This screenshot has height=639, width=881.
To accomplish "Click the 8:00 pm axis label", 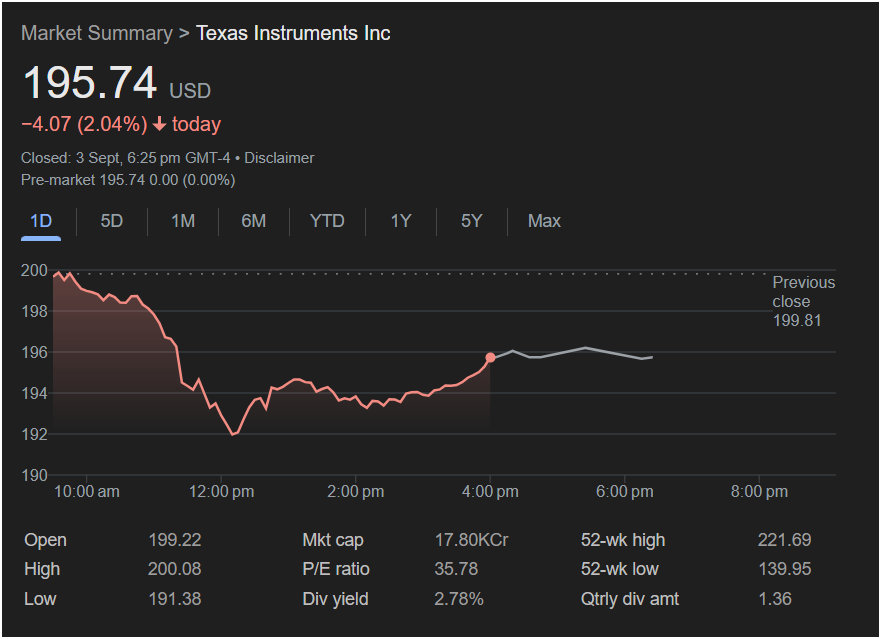I will [759, 492].
